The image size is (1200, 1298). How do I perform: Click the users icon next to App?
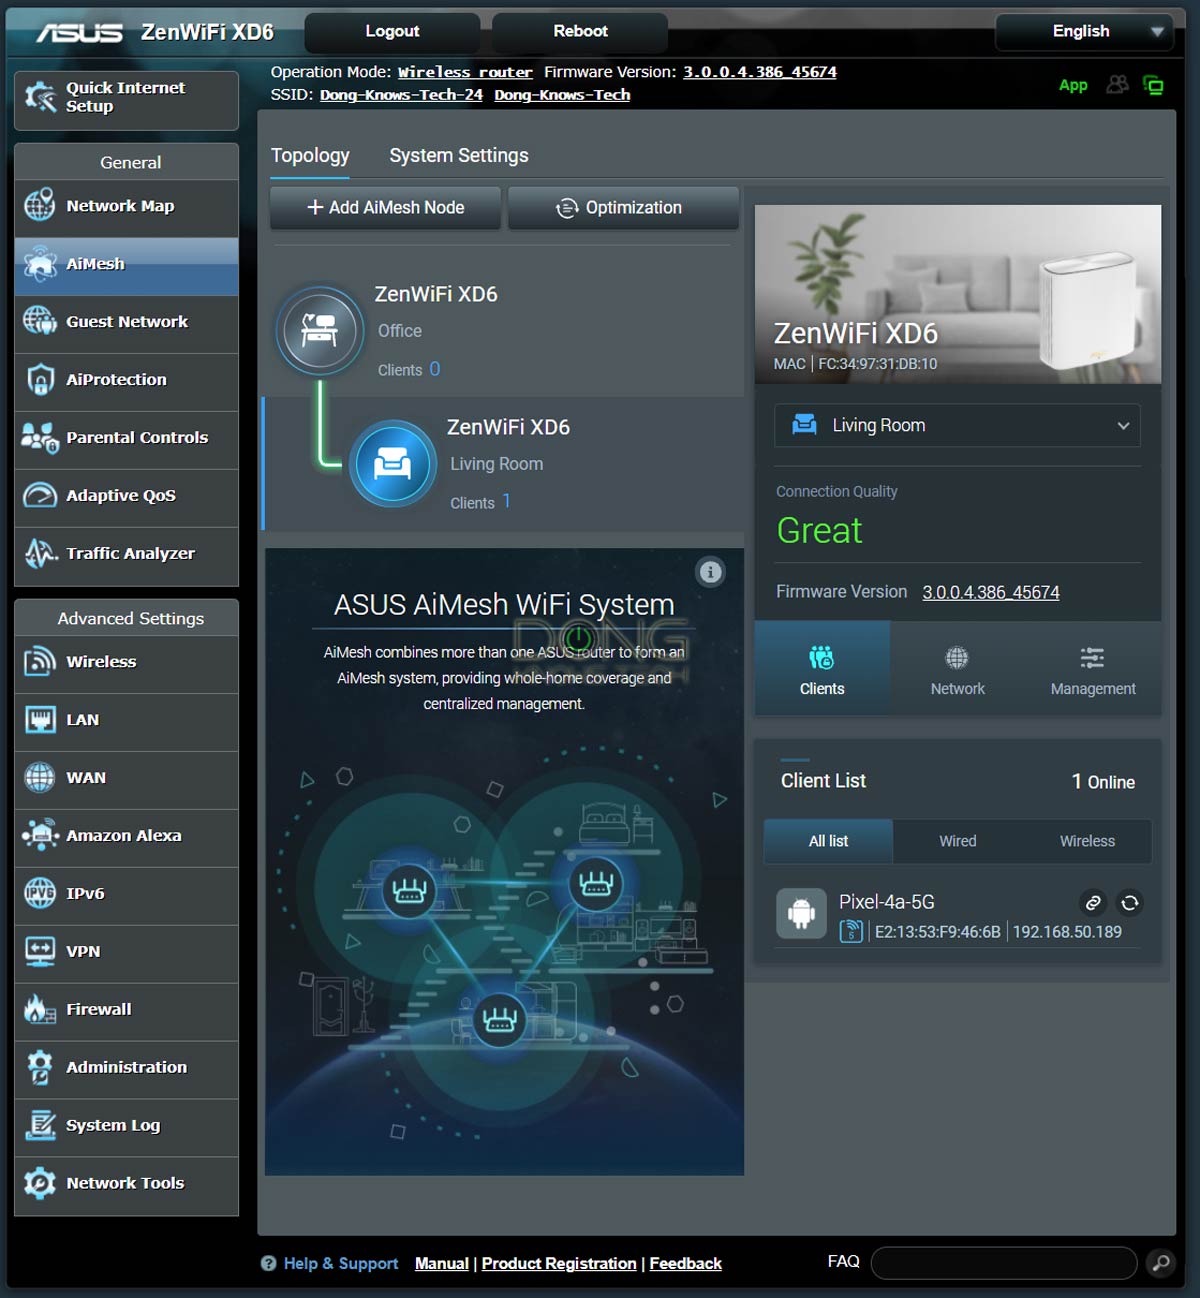click(1117, 85)
